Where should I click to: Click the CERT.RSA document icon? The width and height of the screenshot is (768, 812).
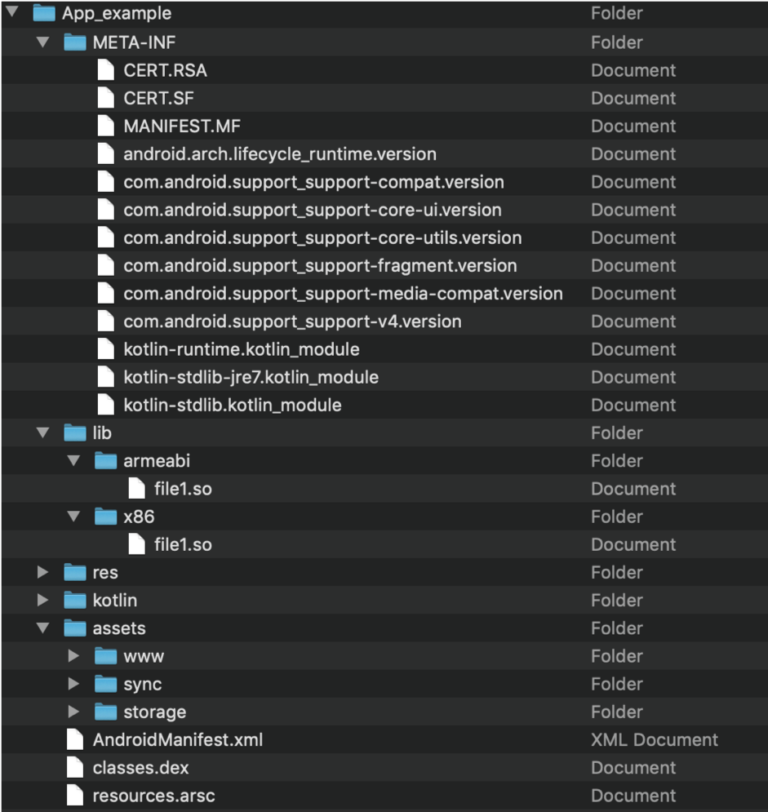[106, 70]
